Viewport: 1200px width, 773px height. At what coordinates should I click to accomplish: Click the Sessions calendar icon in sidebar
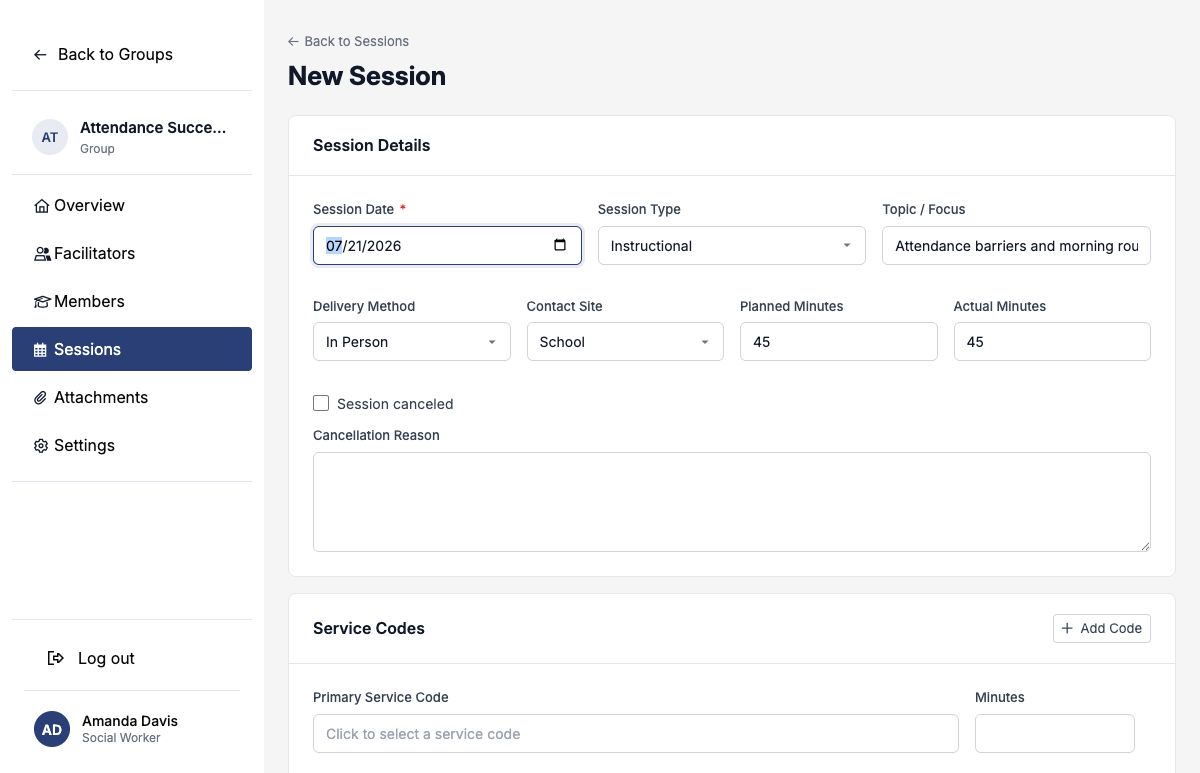pyautogui.click(x=41, y=350)
